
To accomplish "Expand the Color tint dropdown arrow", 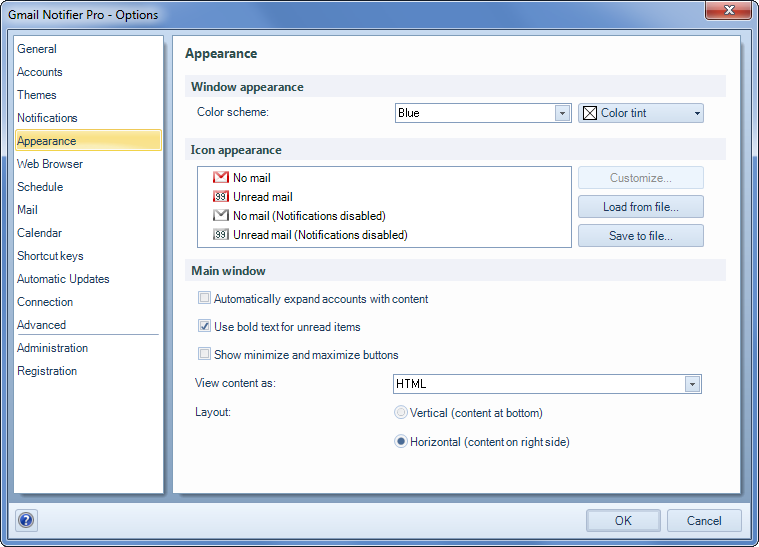I will pos(697,113).
